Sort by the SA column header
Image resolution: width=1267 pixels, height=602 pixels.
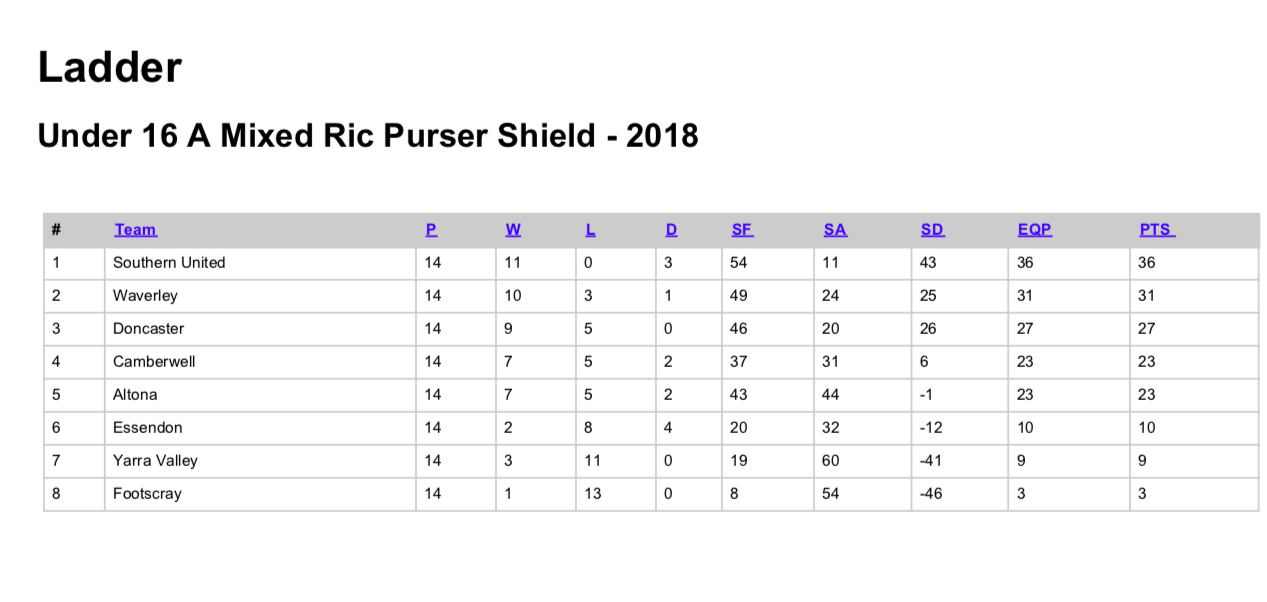835,230
